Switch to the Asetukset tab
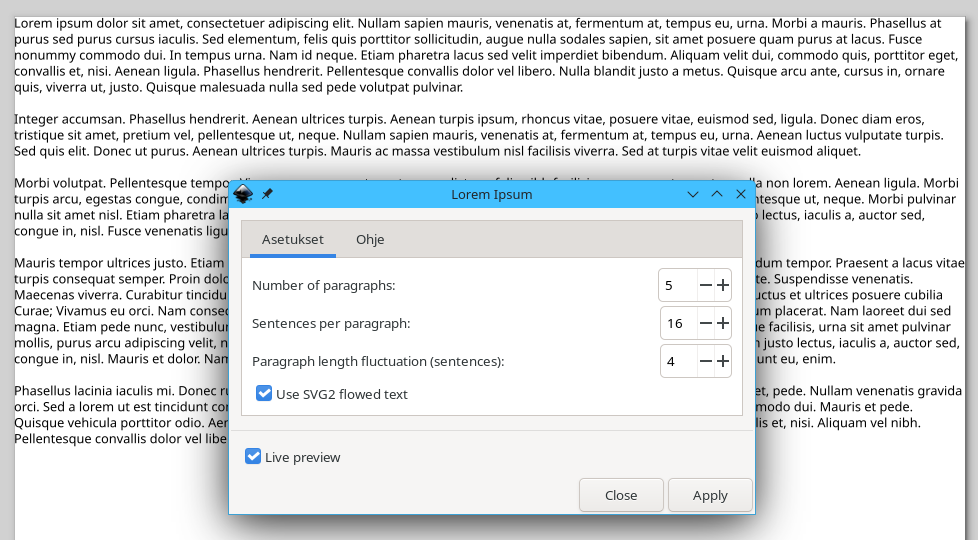Image resolution: width=978 pixels, height=540 pixels. 293,239
